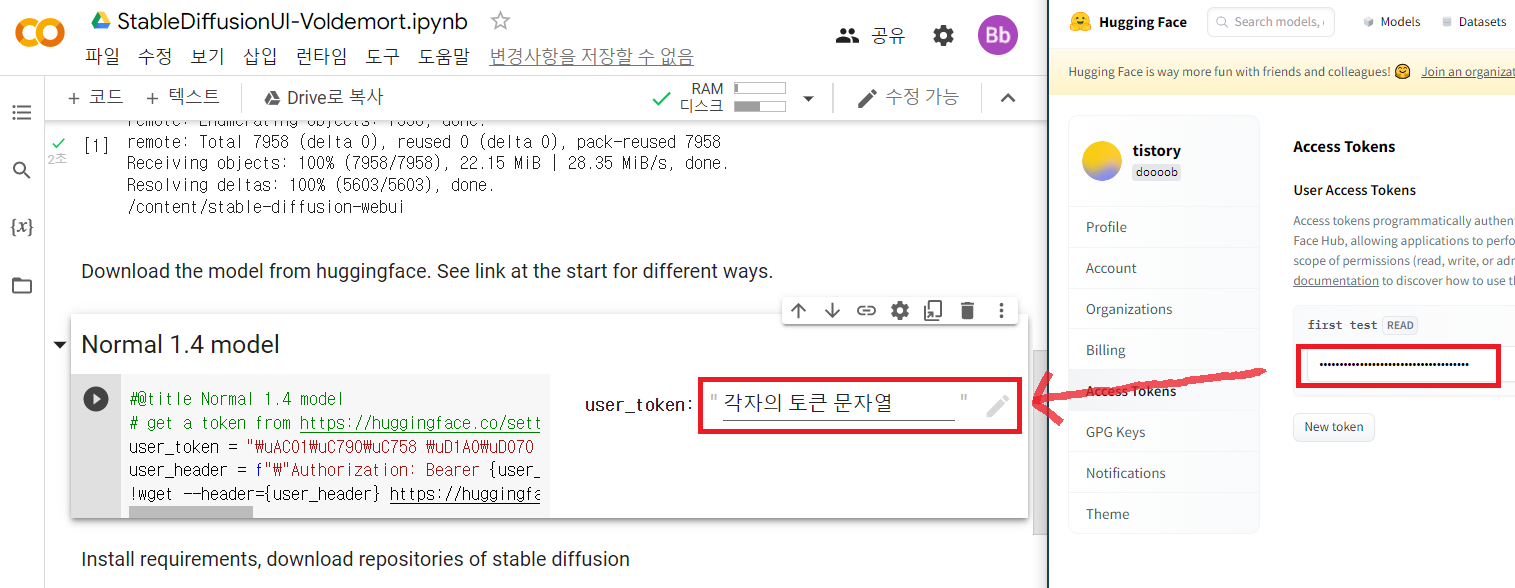Screen dimensions: 1515x588
Task: Click the '/content/stable-diffusion-webui' output line
Action: (x=266, y=208)
